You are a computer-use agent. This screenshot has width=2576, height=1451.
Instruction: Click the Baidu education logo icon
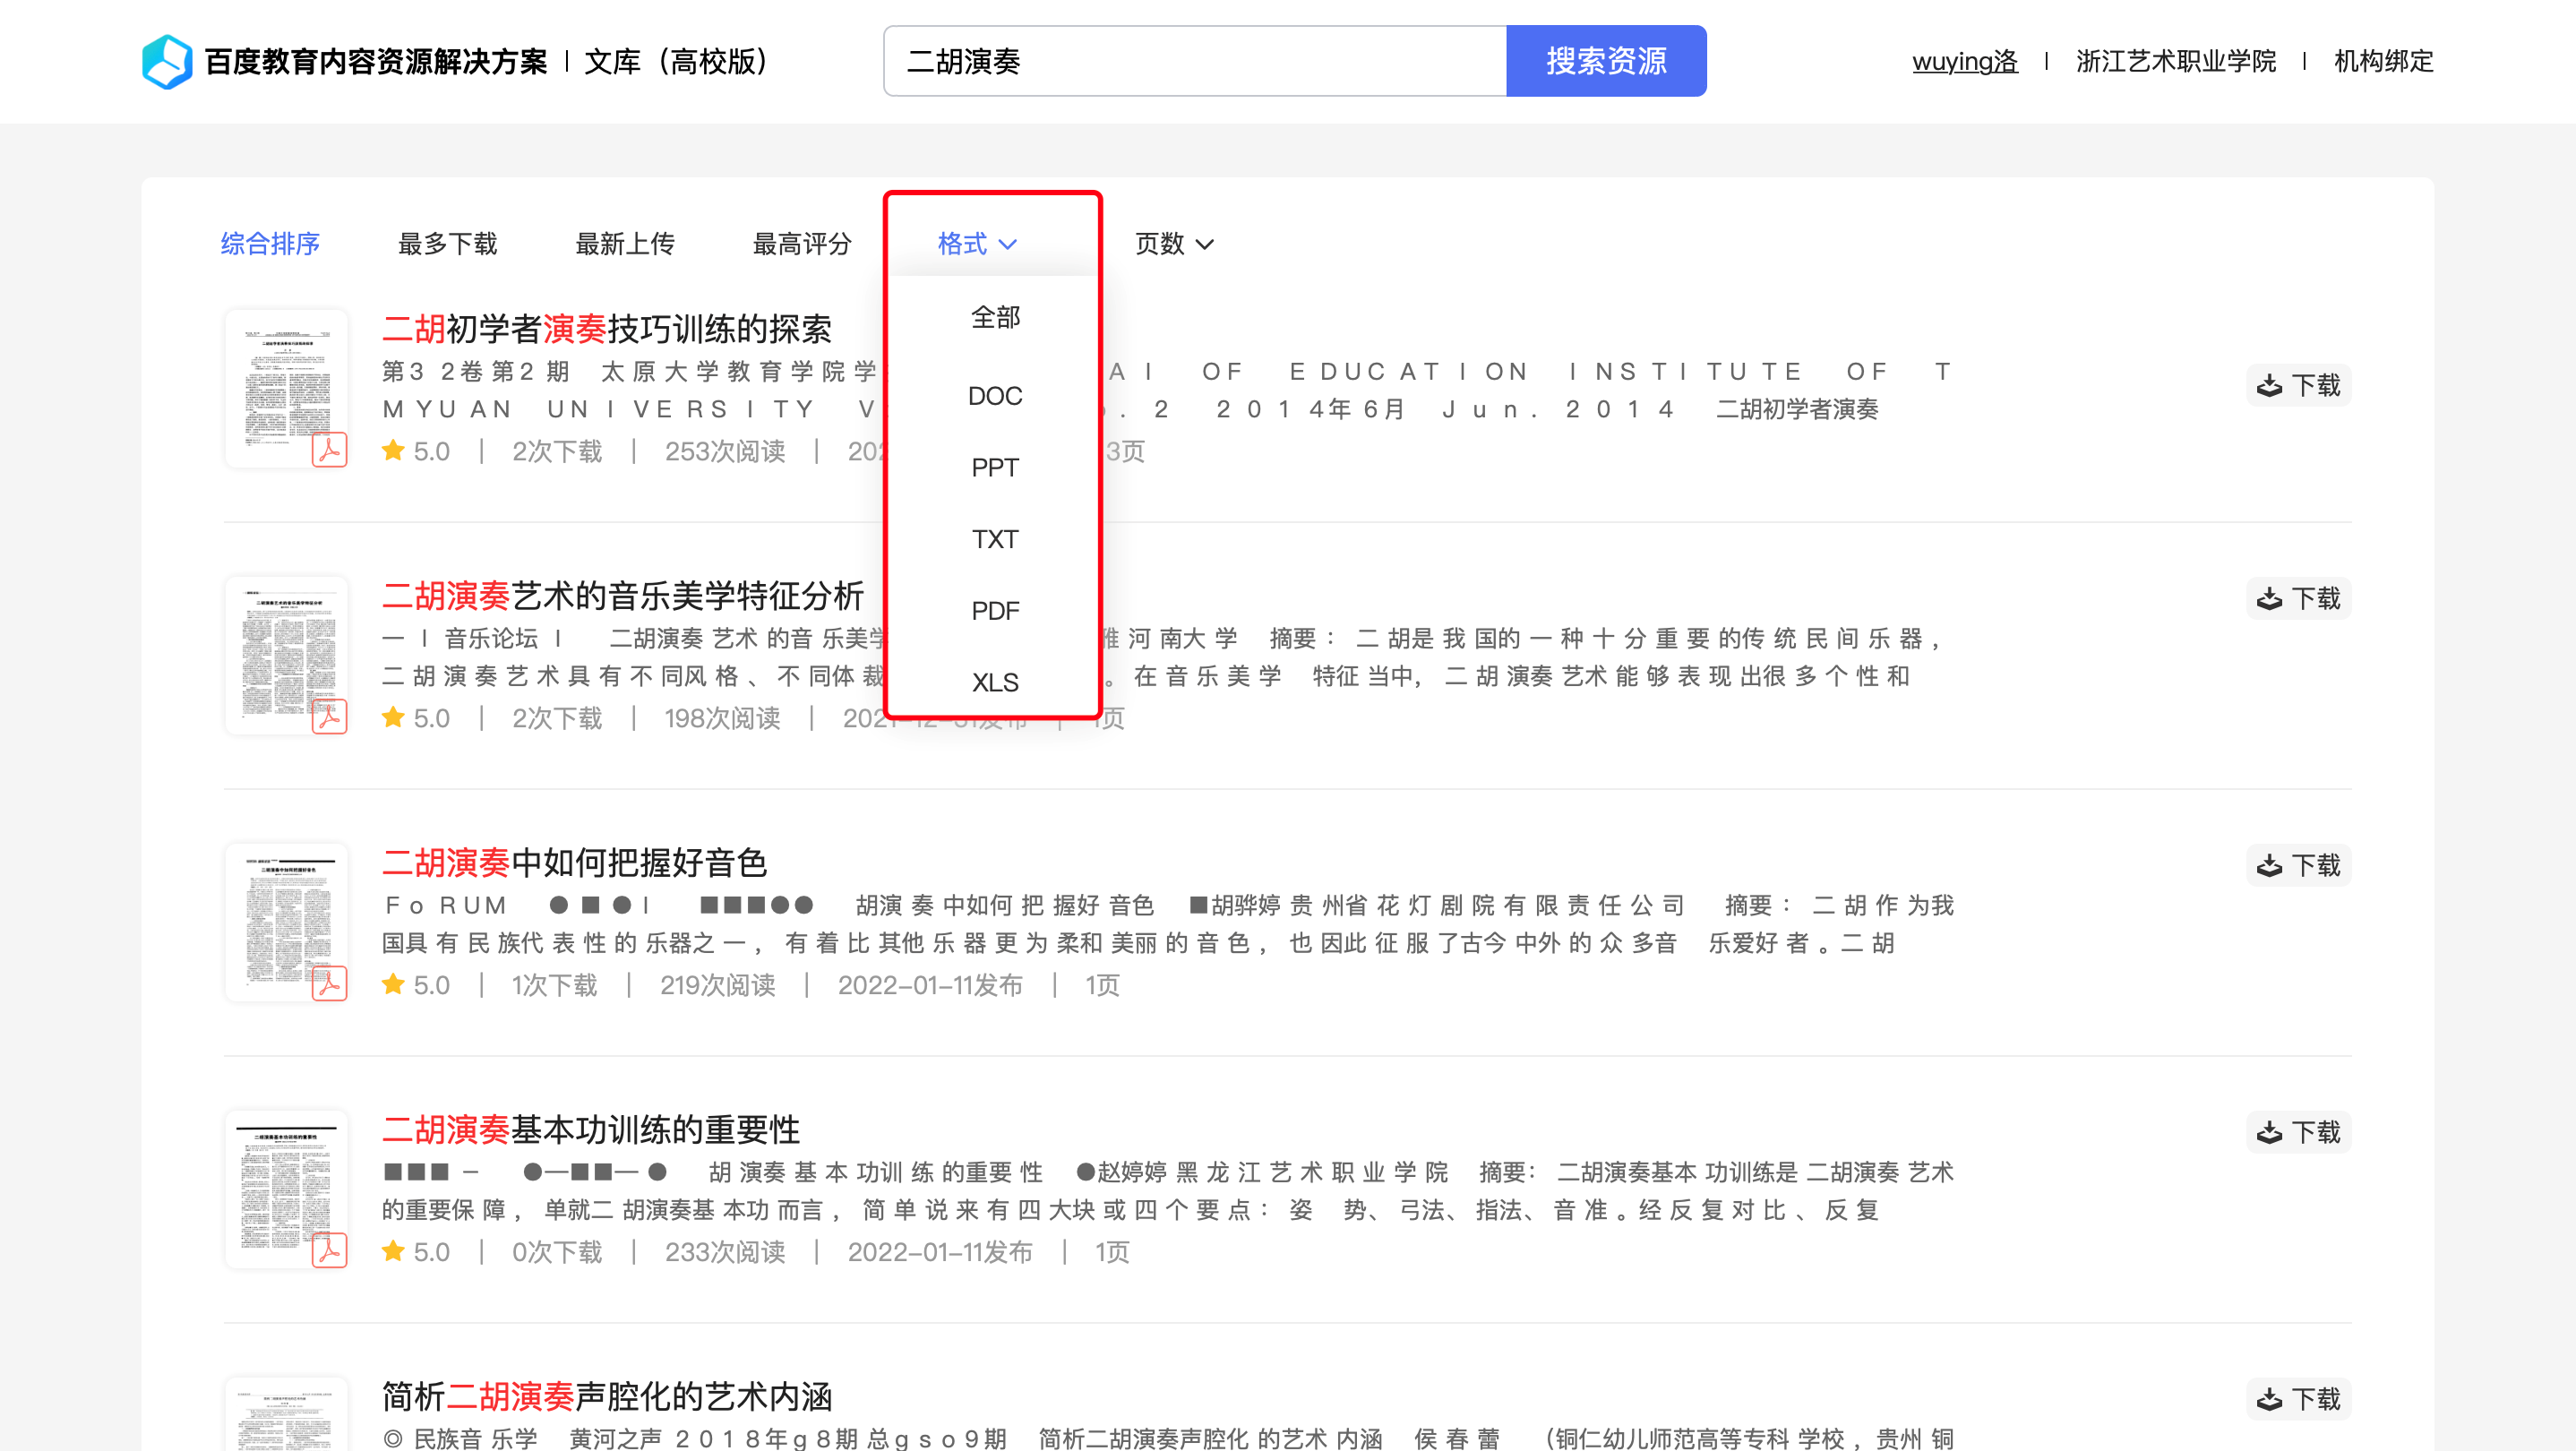click(167, 61)
